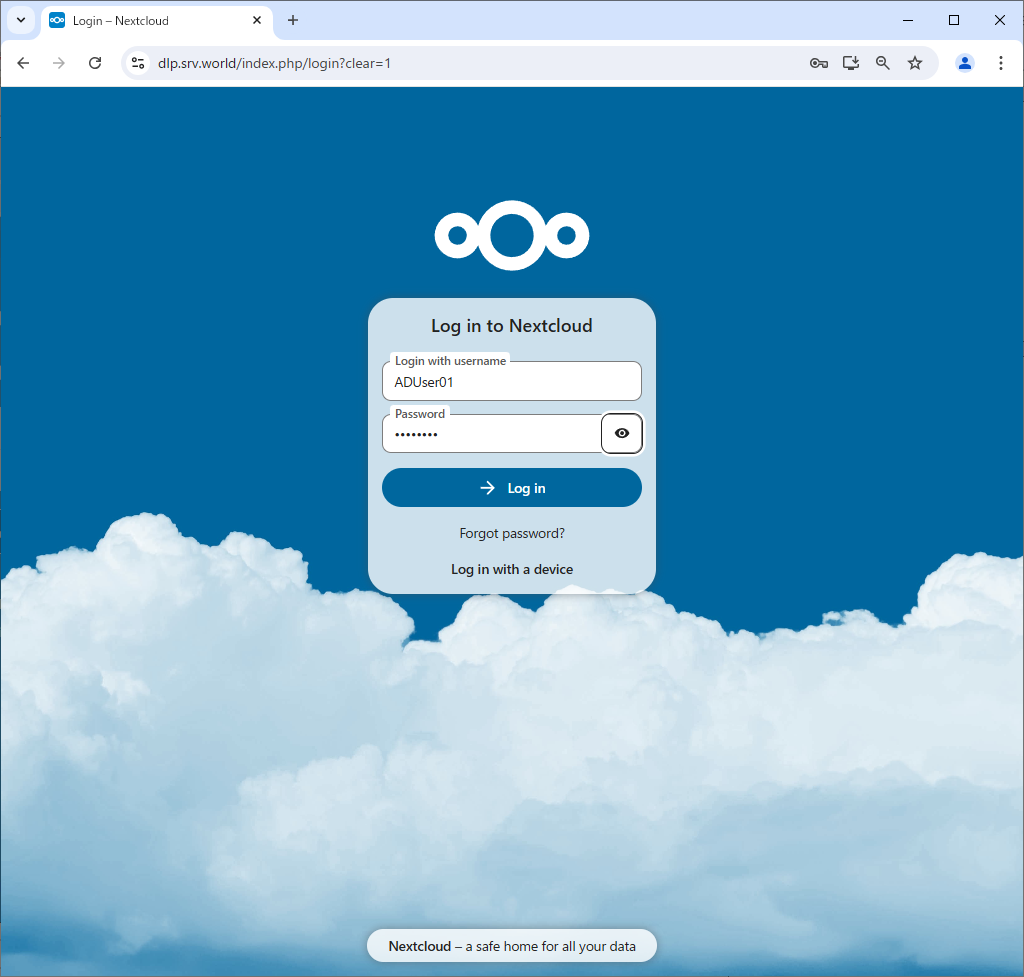
Task: Click the install app icon
Action: [850, 63]
